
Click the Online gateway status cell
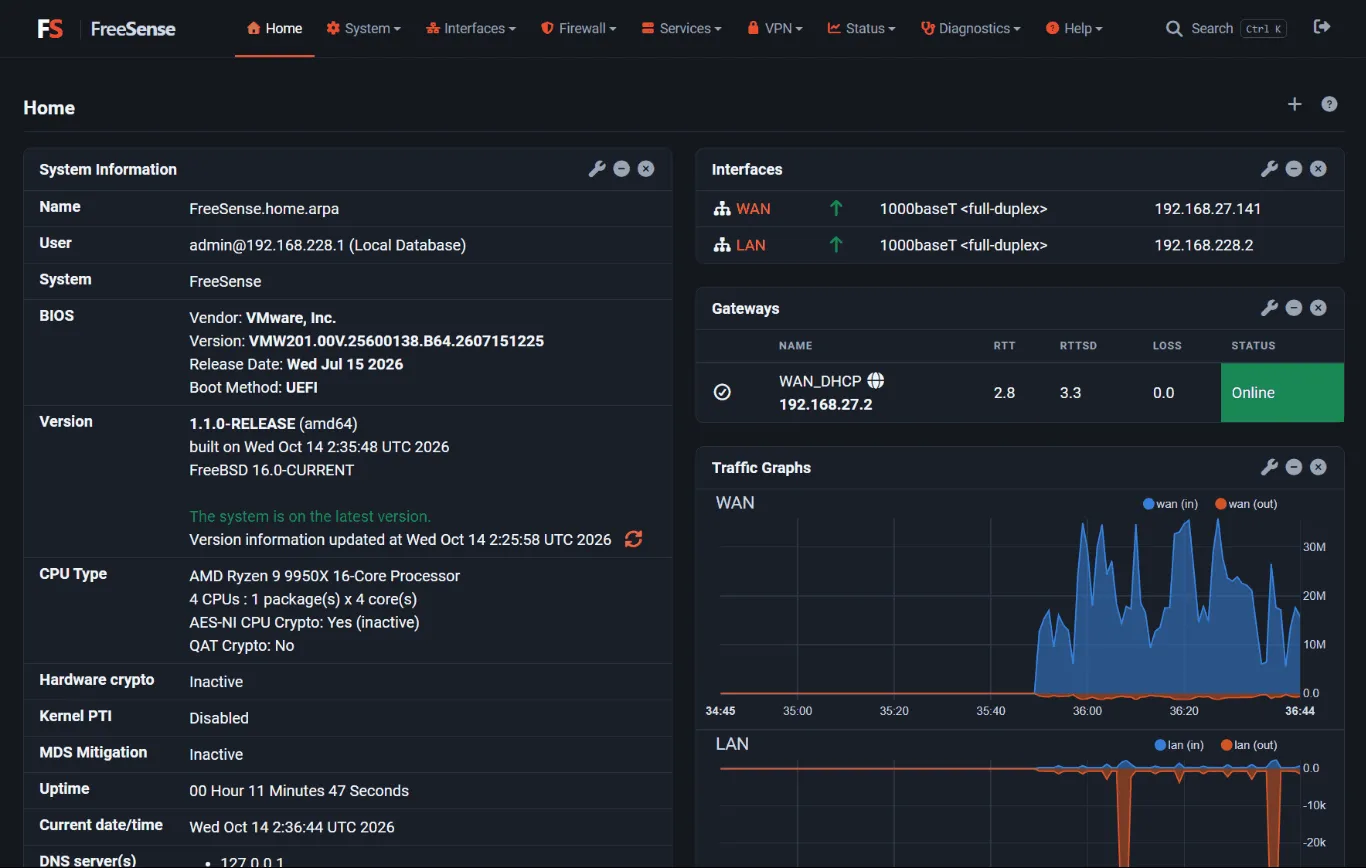pyautogui.click(x=1282, y=392)
